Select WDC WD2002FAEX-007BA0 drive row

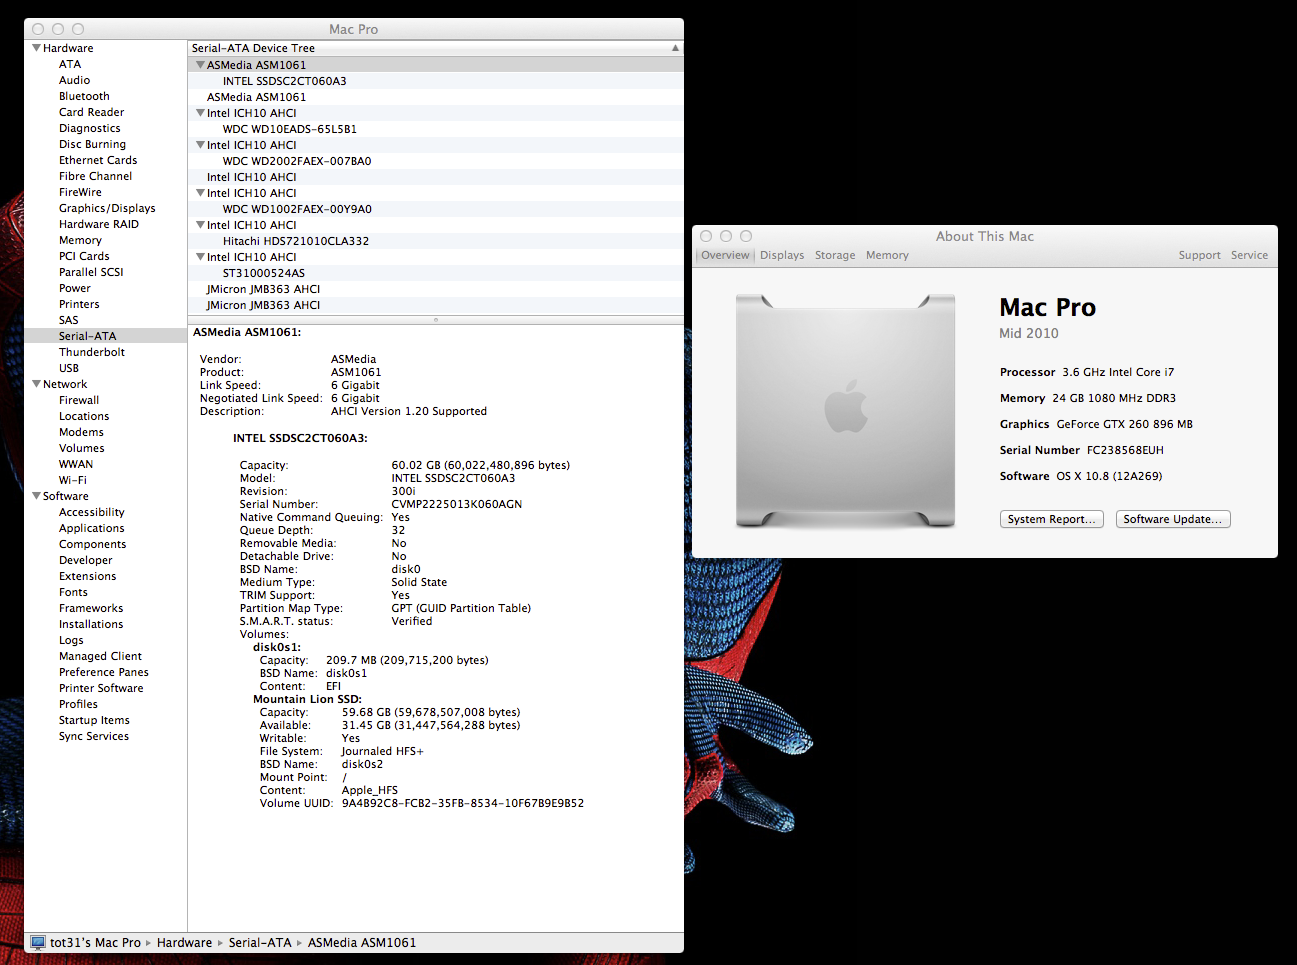pyautogui.click(x=436, y=161)
